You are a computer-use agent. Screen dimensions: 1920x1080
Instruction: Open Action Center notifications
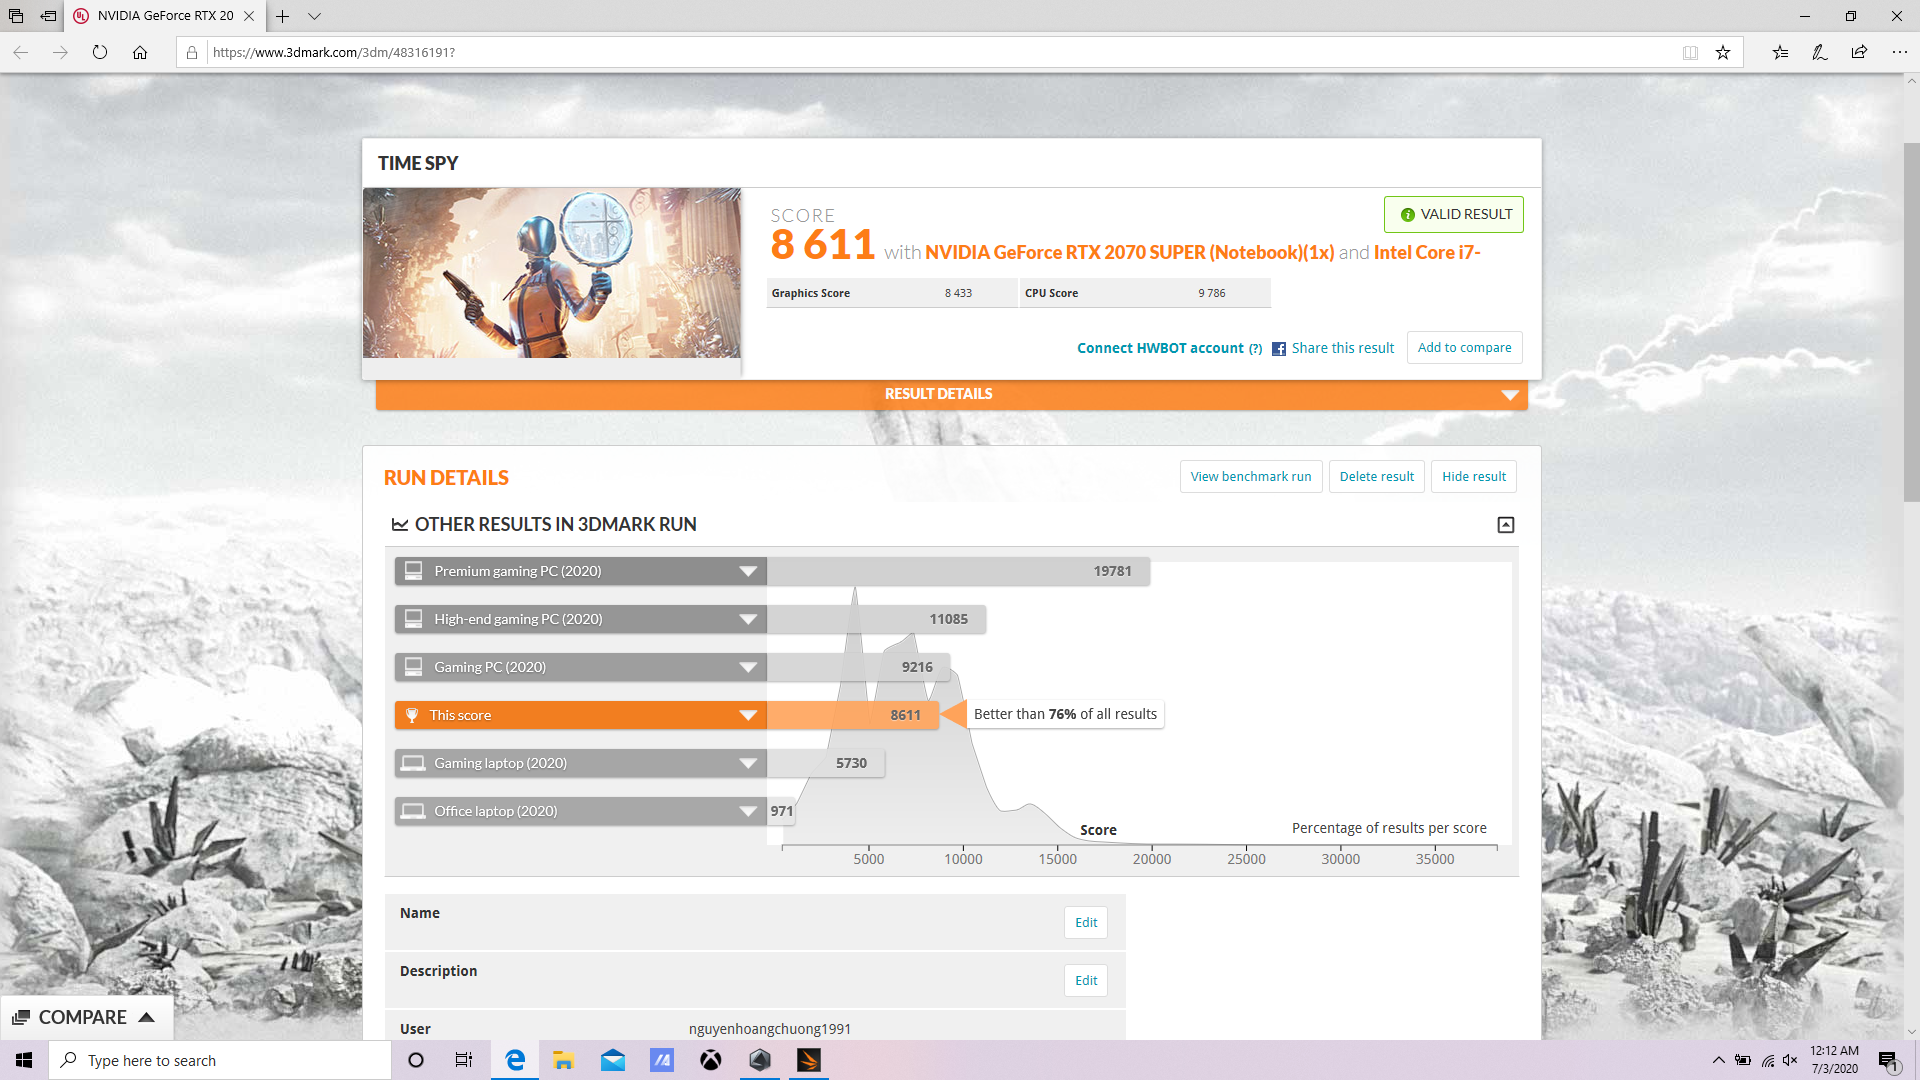1889,1061
